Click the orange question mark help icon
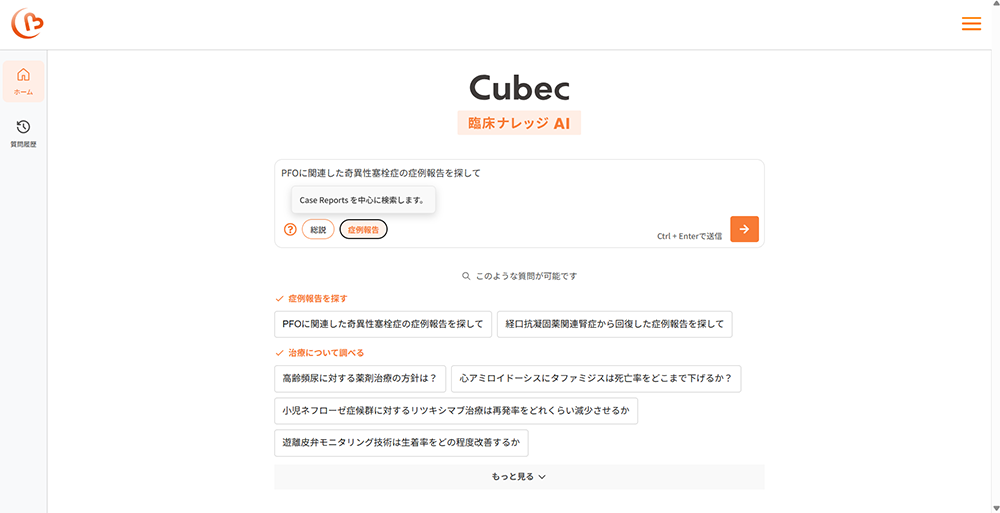 click(x=290, y=229)
